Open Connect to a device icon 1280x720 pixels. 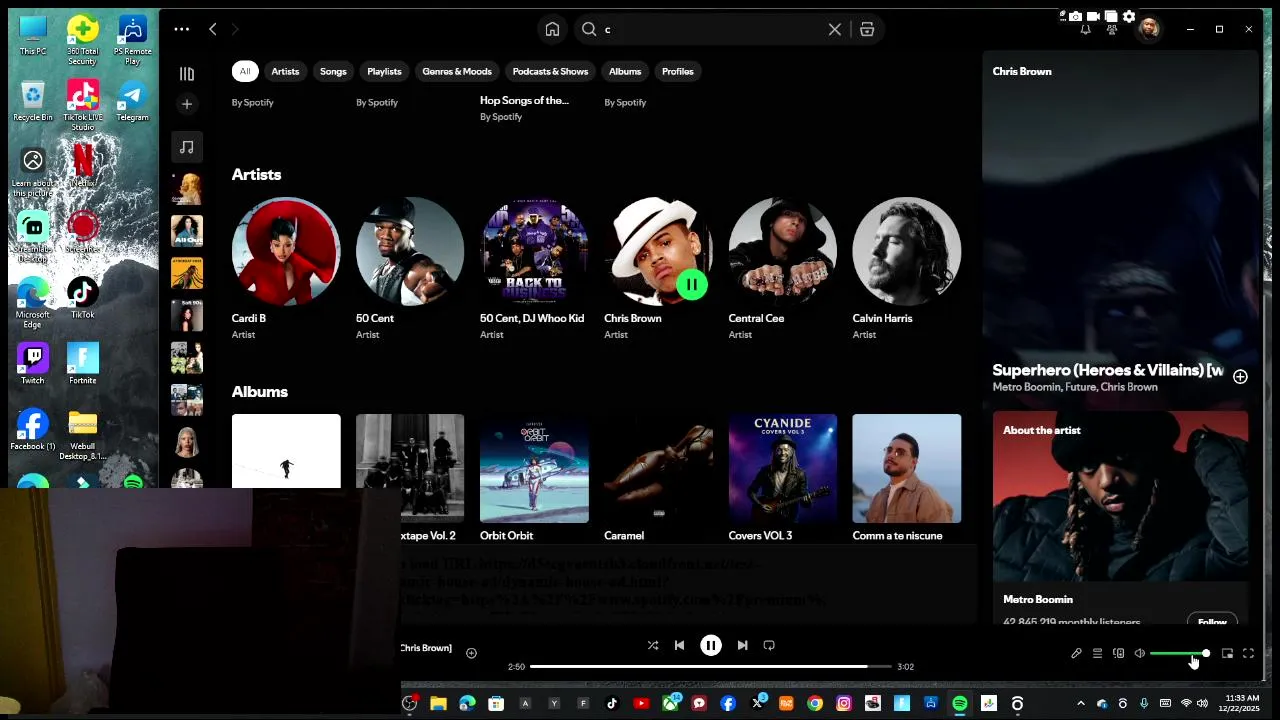[1118, 654]
